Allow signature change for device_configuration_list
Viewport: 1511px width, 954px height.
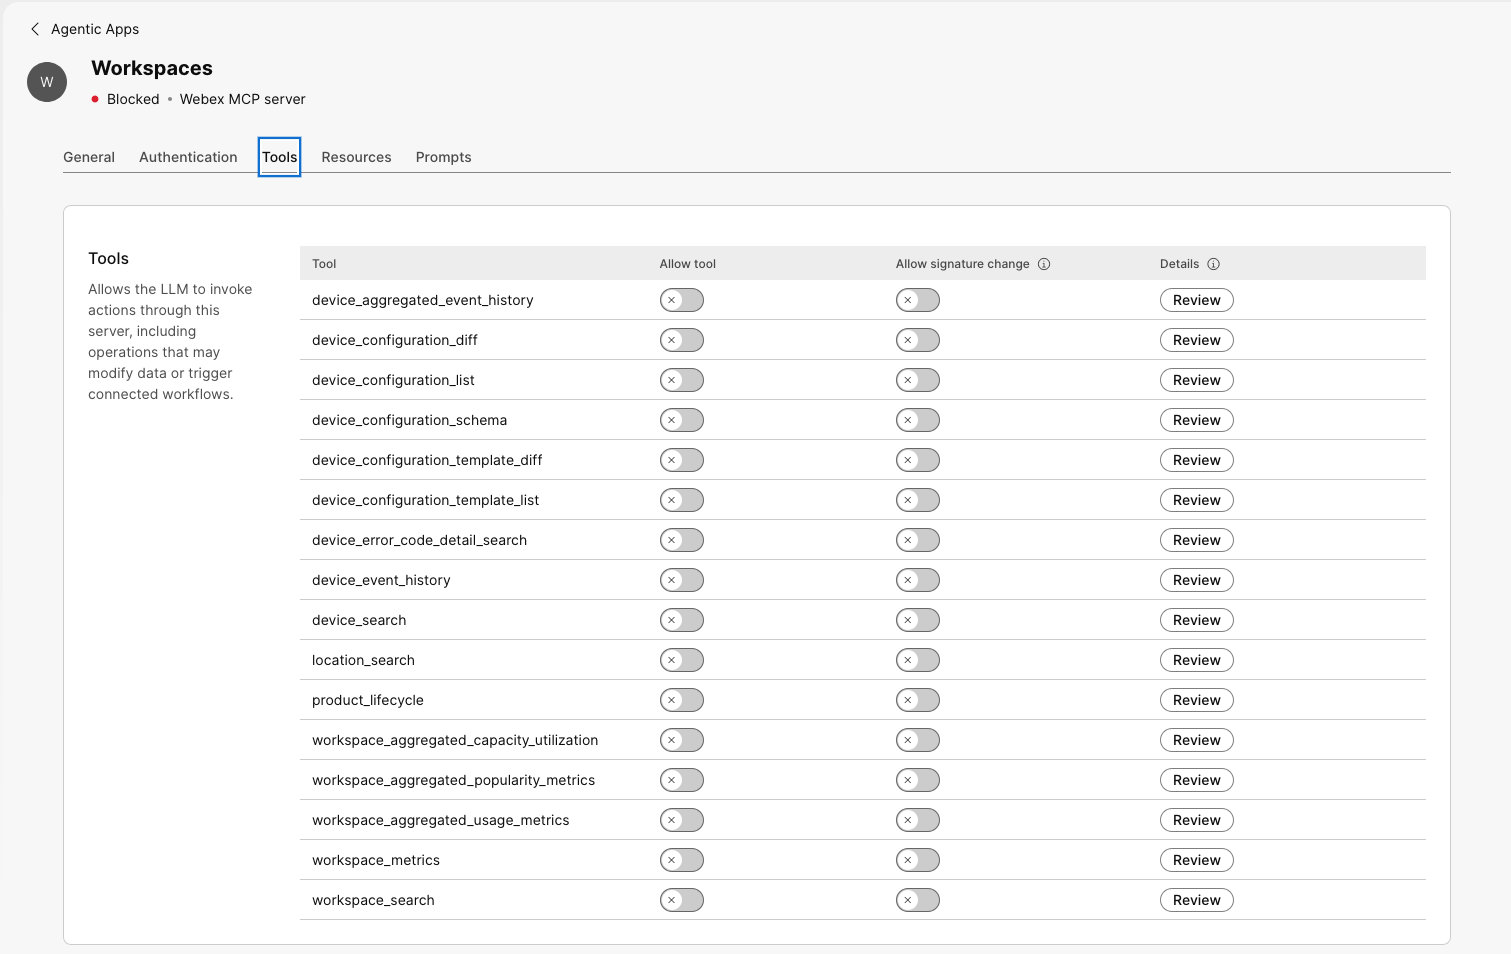[x=918, y=380]
